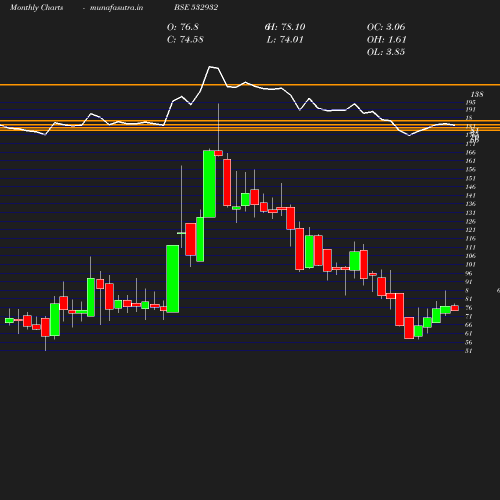
Task: Click the 51 price axis label
Action: [x=469, y=351]
